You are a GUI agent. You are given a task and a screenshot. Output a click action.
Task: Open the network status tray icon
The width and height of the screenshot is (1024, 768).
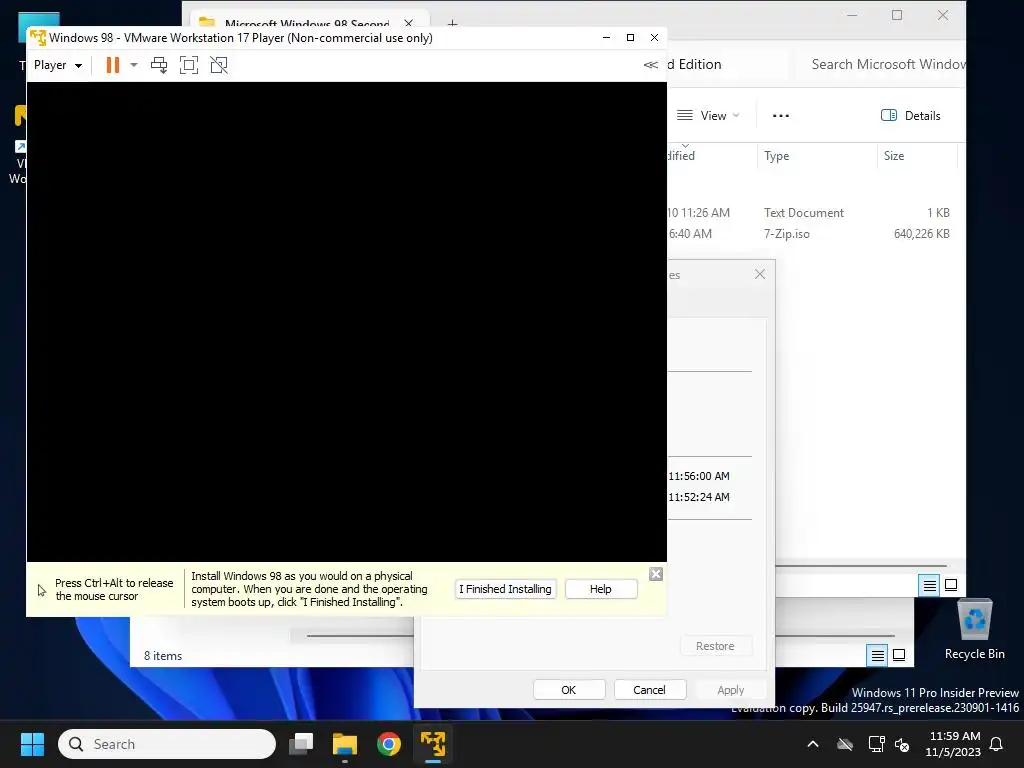pyautogui.click(x=876, y=744)
